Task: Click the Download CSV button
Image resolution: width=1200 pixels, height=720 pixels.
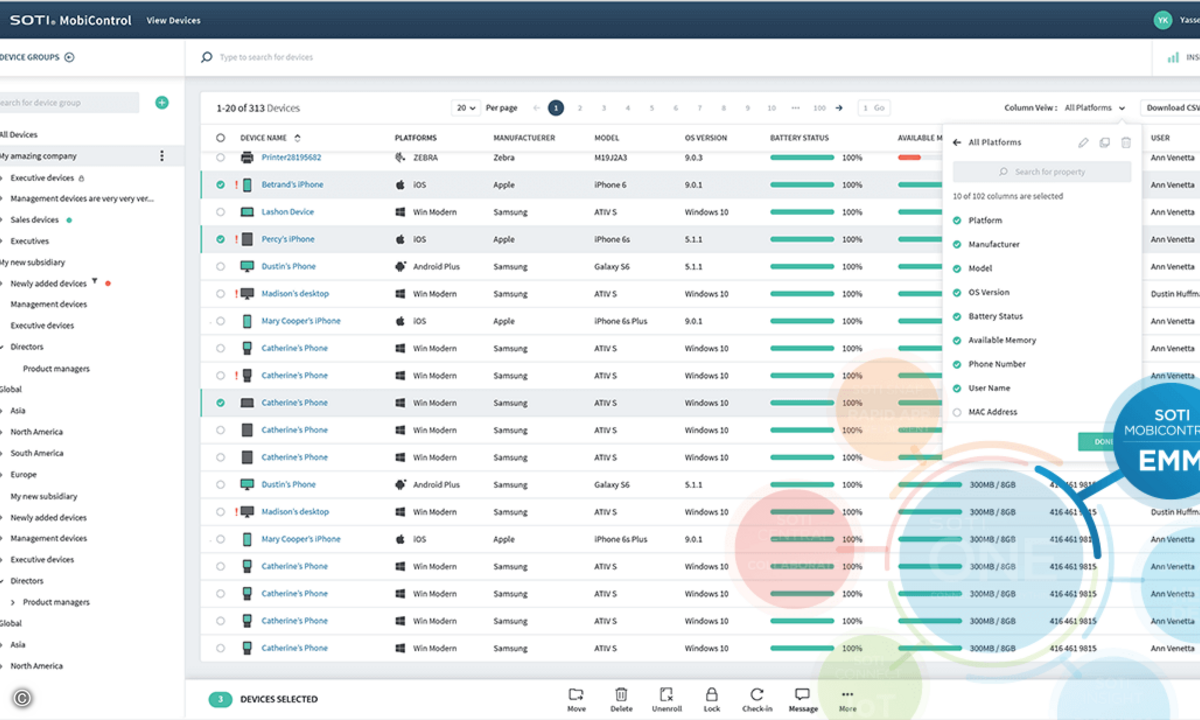Action: (x=1171, y=108)
